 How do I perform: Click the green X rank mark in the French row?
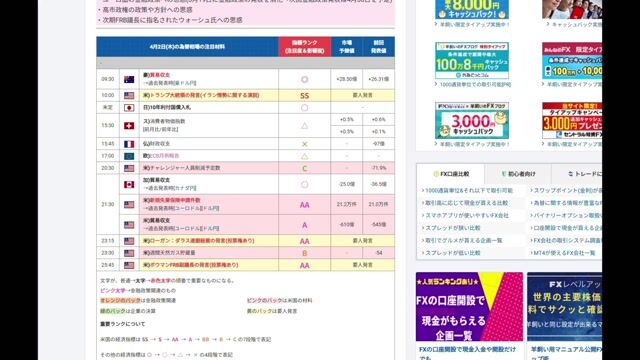[304, 144]
